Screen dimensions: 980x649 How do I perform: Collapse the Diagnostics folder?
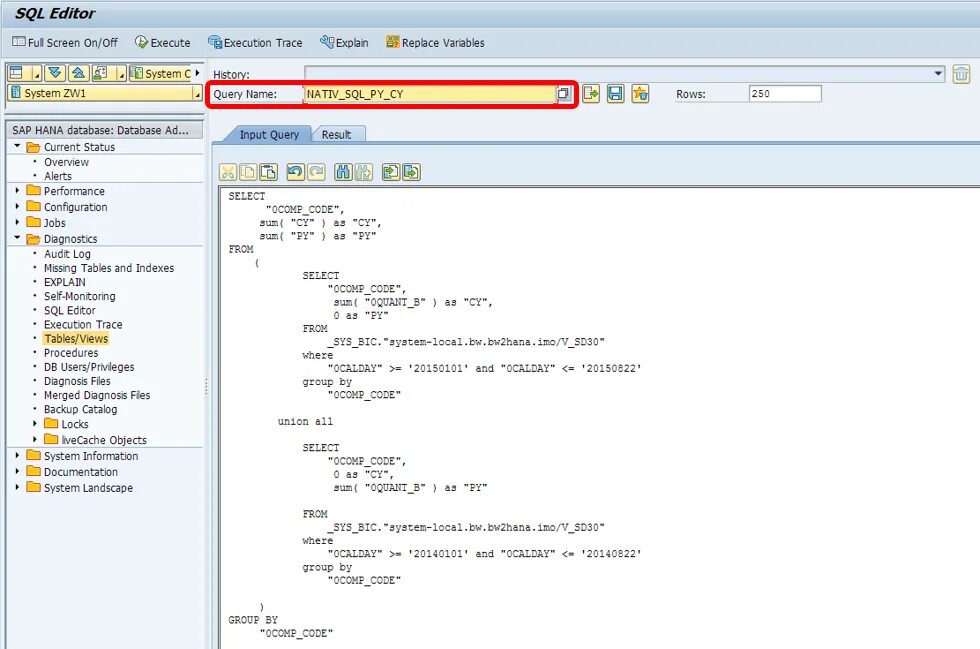pyautogui.click(x=17, y=238)
